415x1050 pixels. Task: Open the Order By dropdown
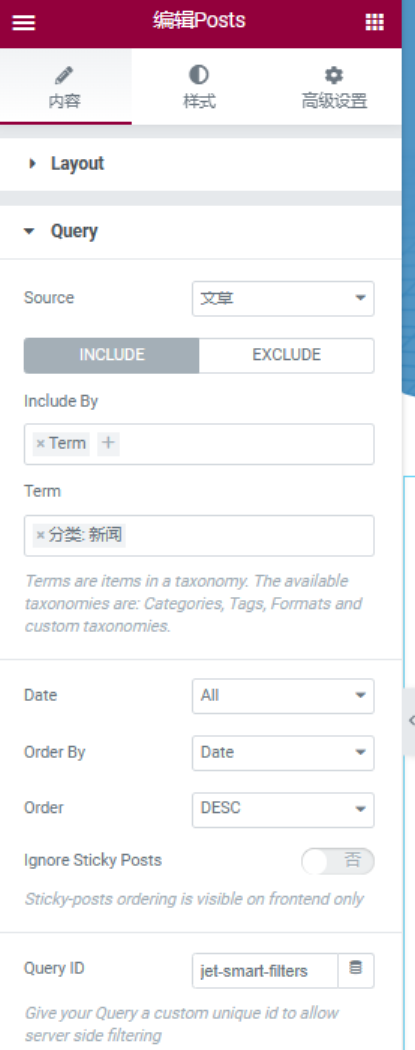(x=283, y=753)
